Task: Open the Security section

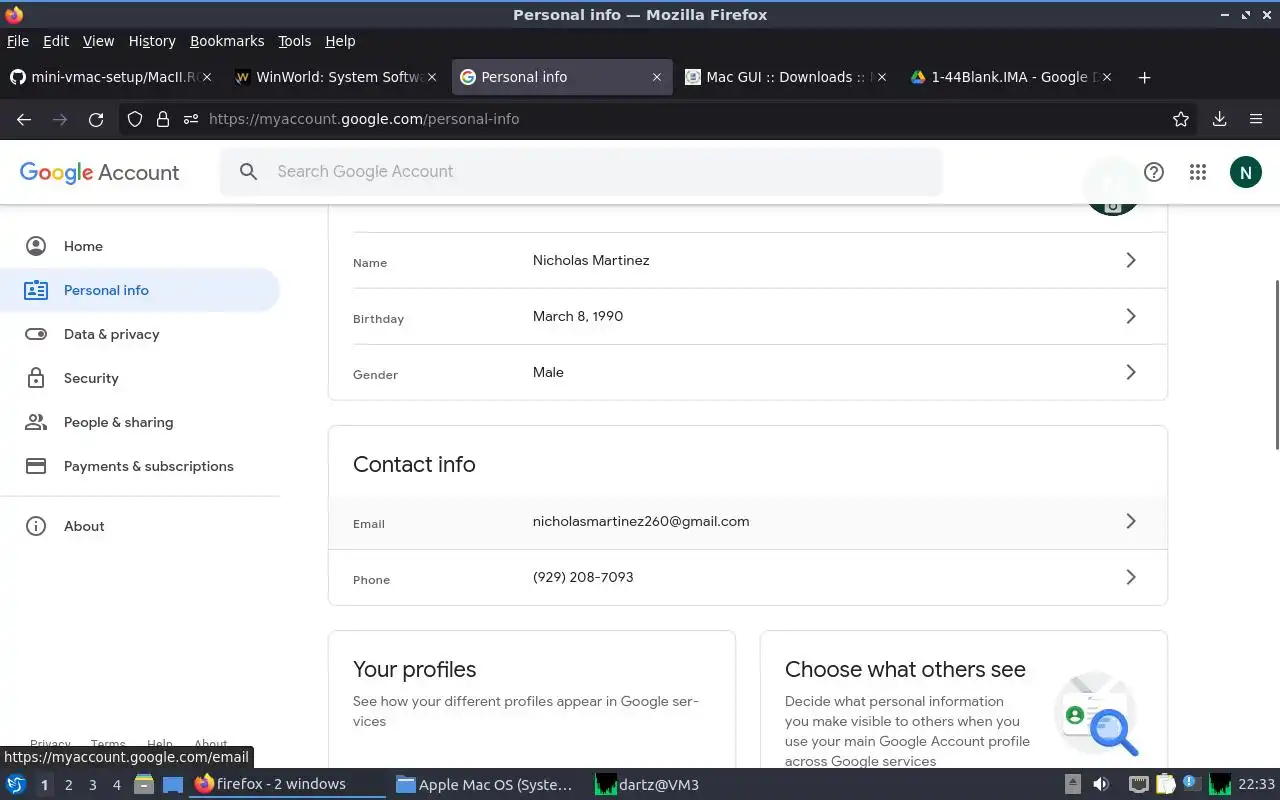Action: pyautogui.click(x=140, y=378)
